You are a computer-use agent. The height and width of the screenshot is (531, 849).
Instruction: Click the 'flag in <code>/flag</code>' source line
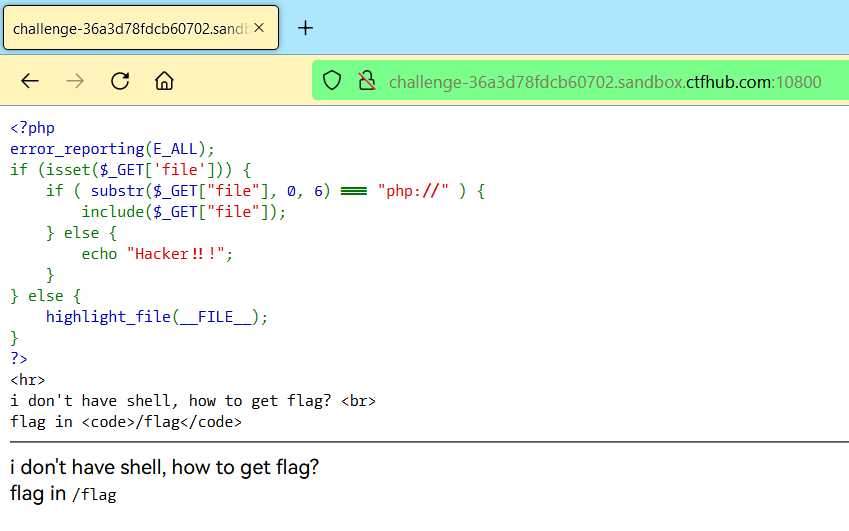pyautogui.click(x=126, y=422)
